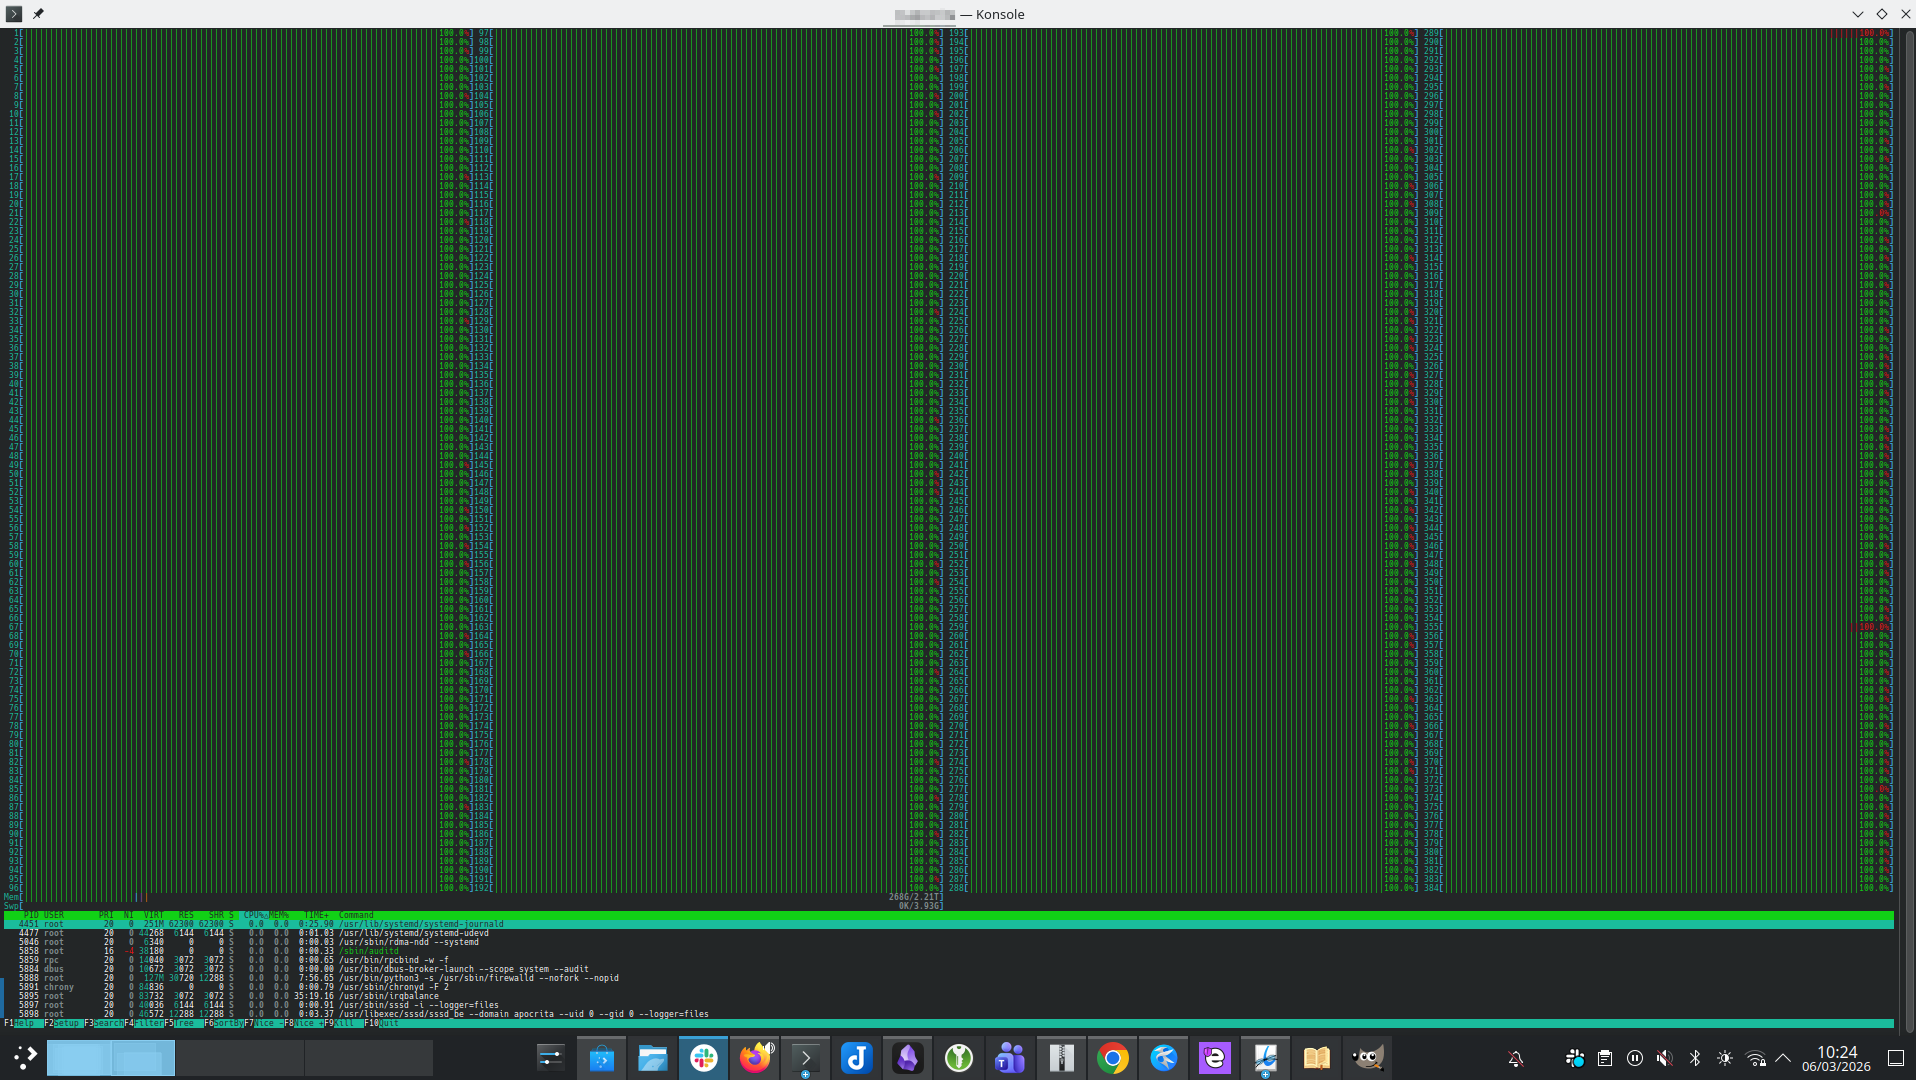This screenshot has width=1916, height=1080.
Task: Launch GIMP from the taskbar
Action: tap(1367, 1057)
